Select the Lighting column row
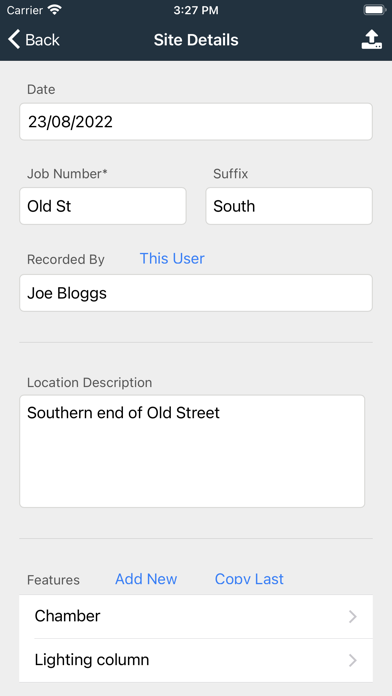The width and height of the screenshot is (392, 696). 196,660
